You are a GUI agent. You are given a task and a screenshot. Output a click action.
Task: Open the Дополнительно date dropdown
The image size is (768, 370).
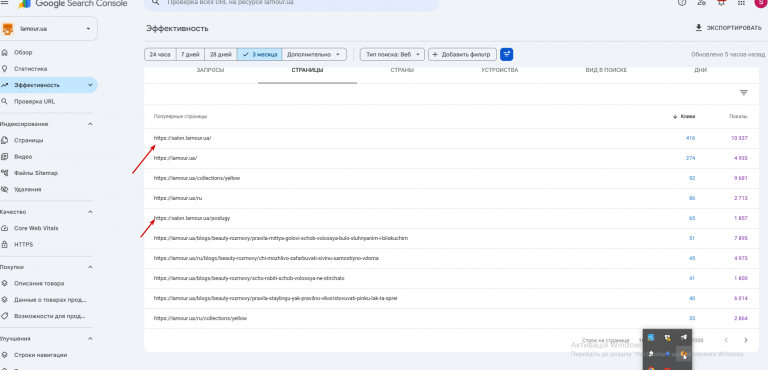click(x=314, y=54)
